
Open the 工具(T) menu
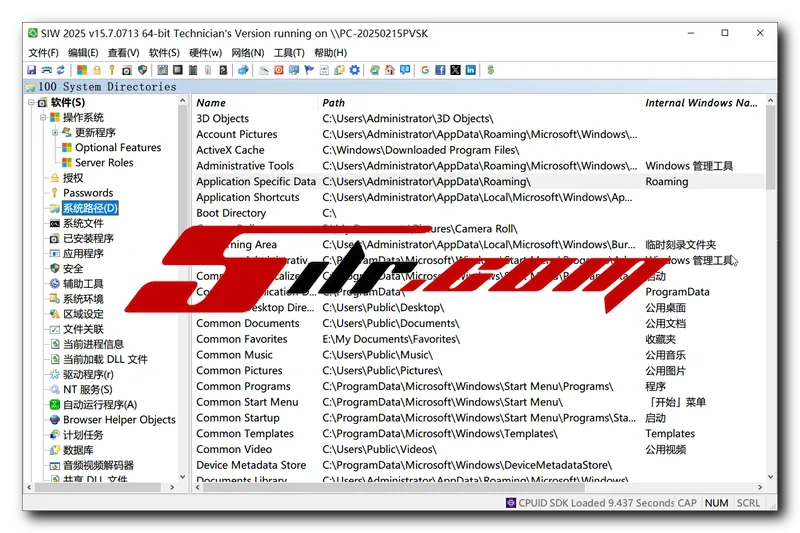point(289,53)
